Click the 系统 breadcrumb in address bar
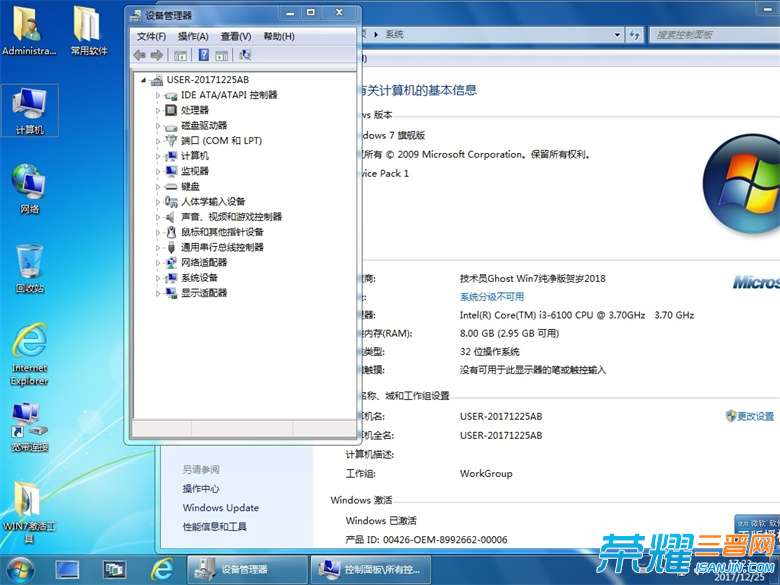 tap(394, 34)
